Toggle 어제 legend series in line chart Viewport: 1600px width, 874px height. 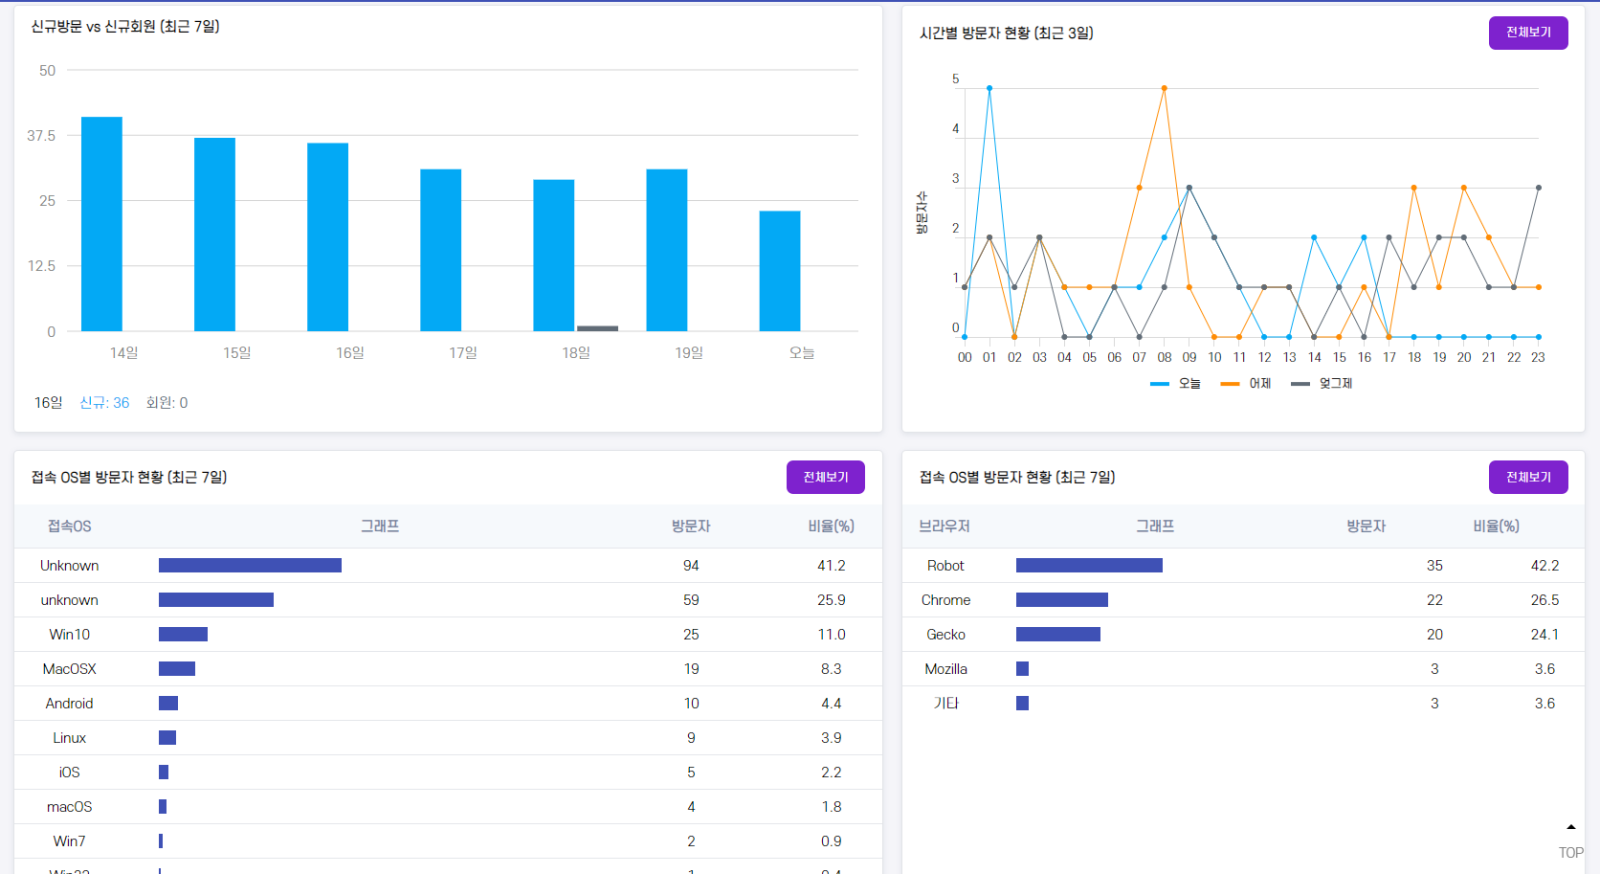pyautogui.click(x=1246, y=383)
